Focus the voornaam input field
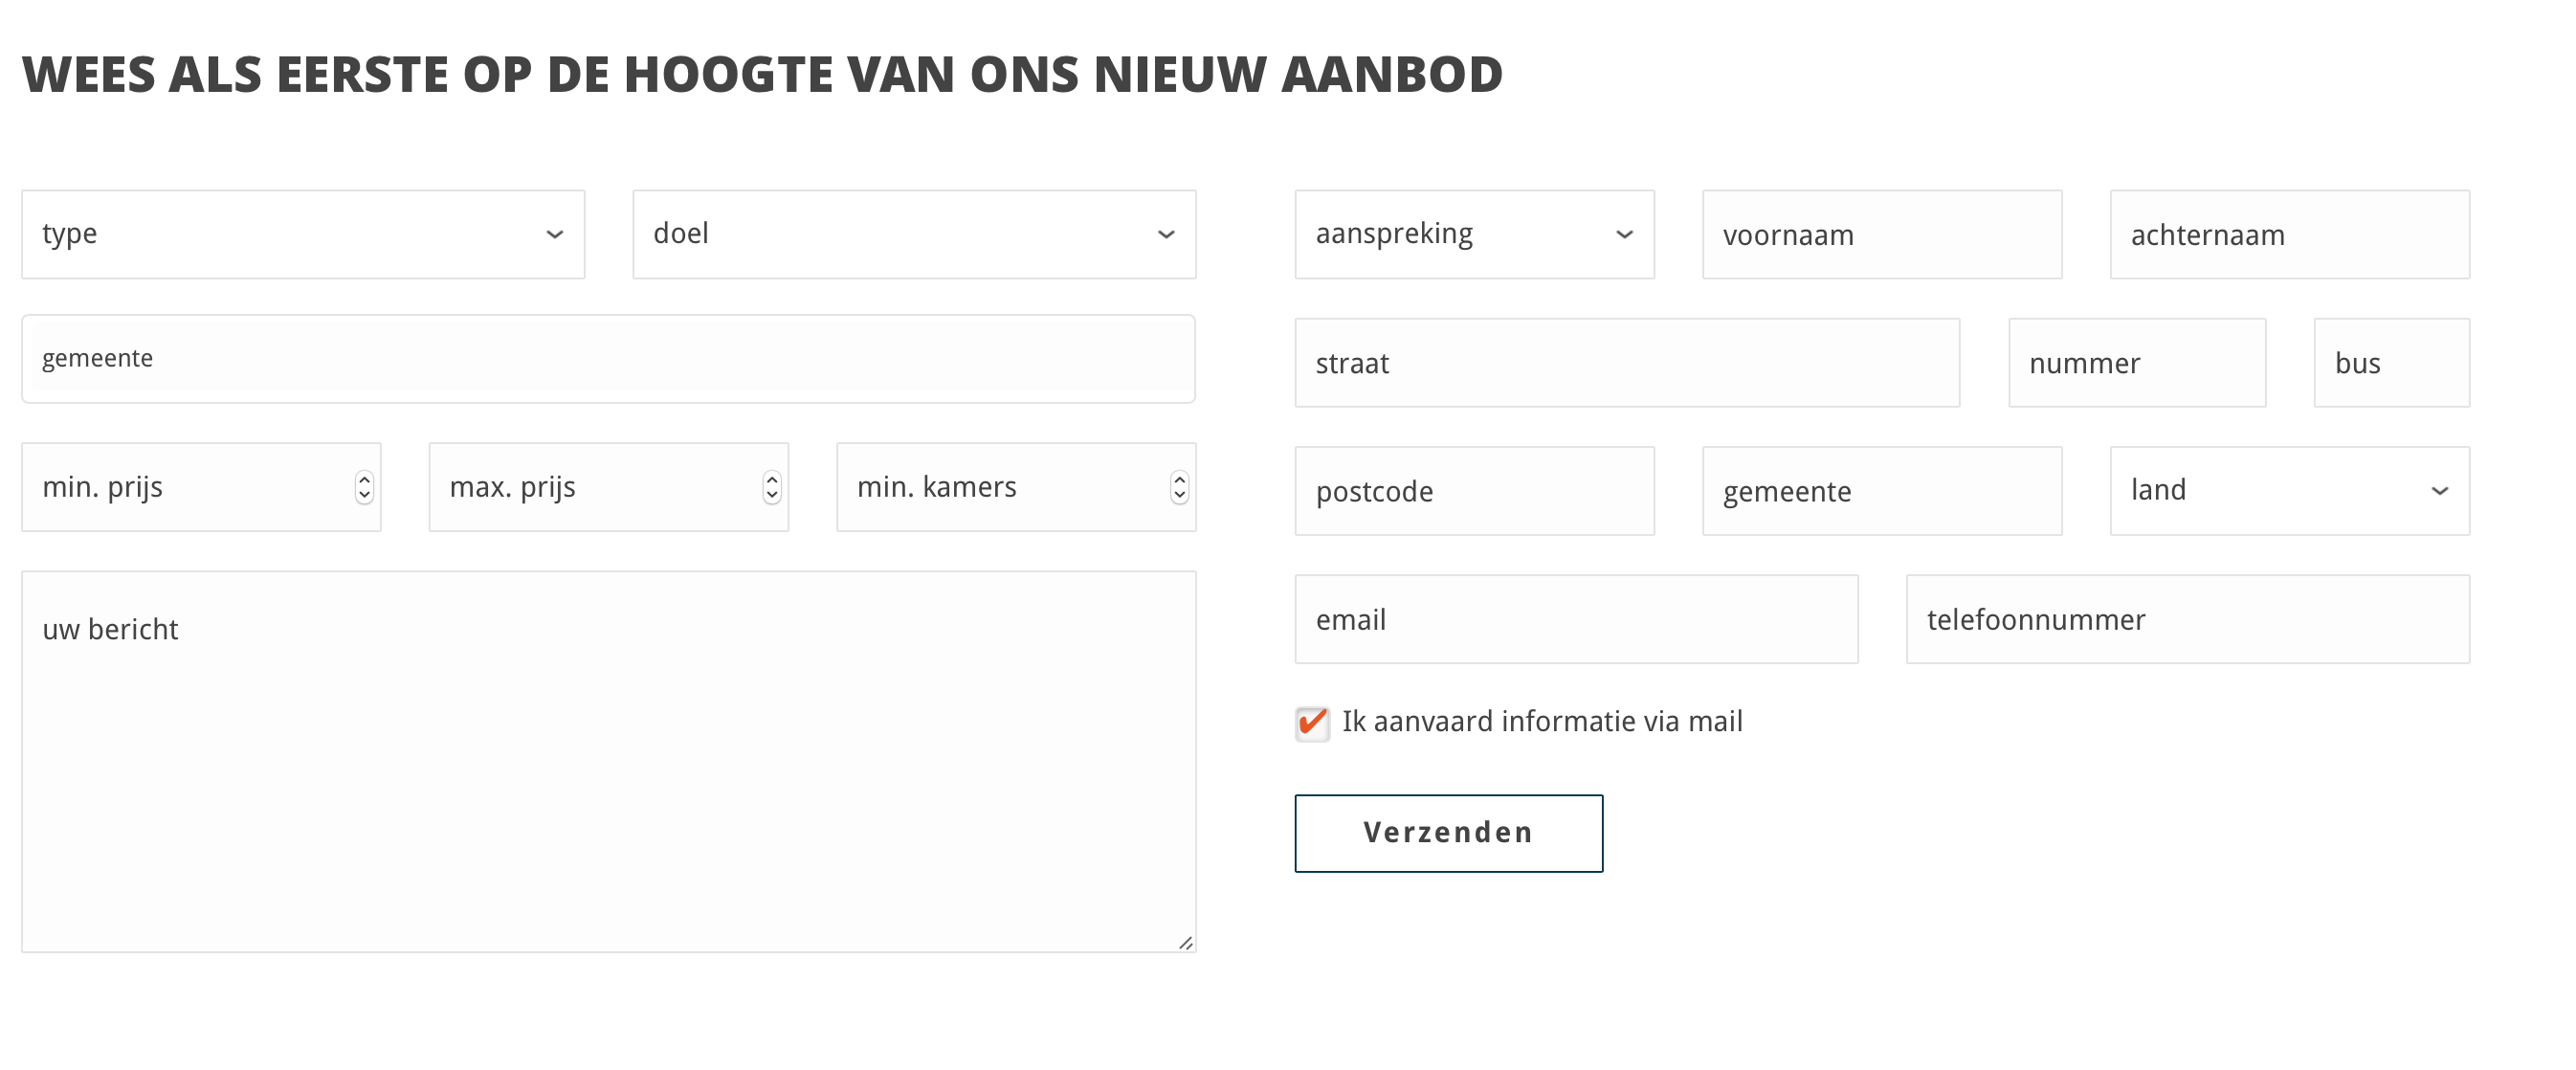2576x1070 pixels. 1882,234
